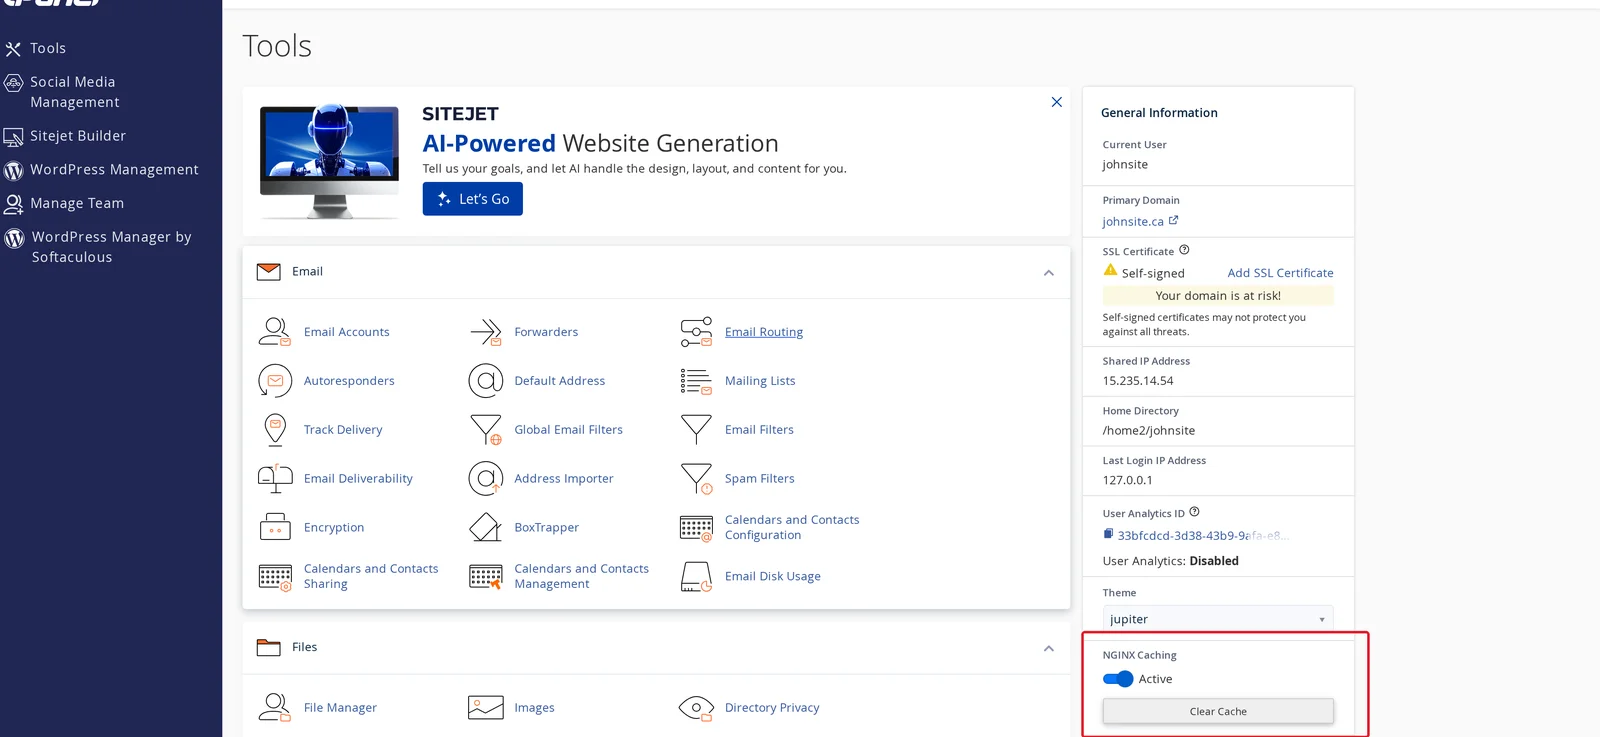
Task: Click the Default Address at-sign icon
Action: point(486,380)
